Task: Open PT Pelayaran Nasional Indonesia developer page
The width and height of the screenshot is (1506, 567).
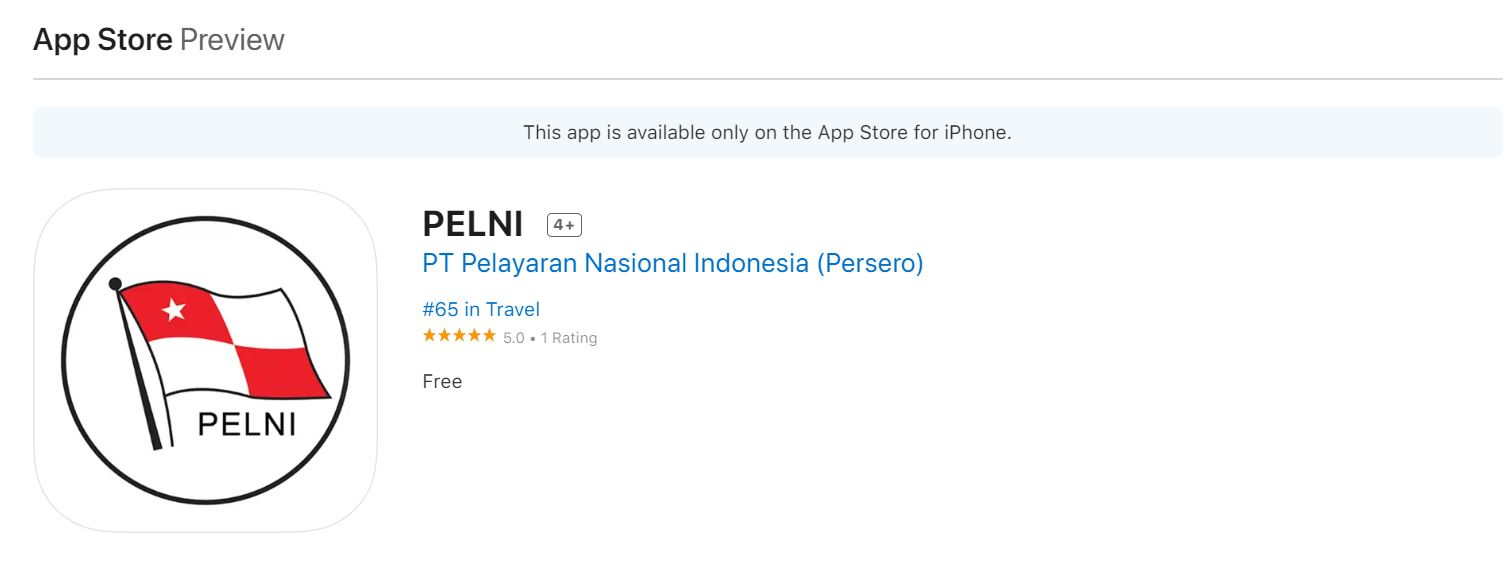Action: pyautogui.click(x=672, y=263)
